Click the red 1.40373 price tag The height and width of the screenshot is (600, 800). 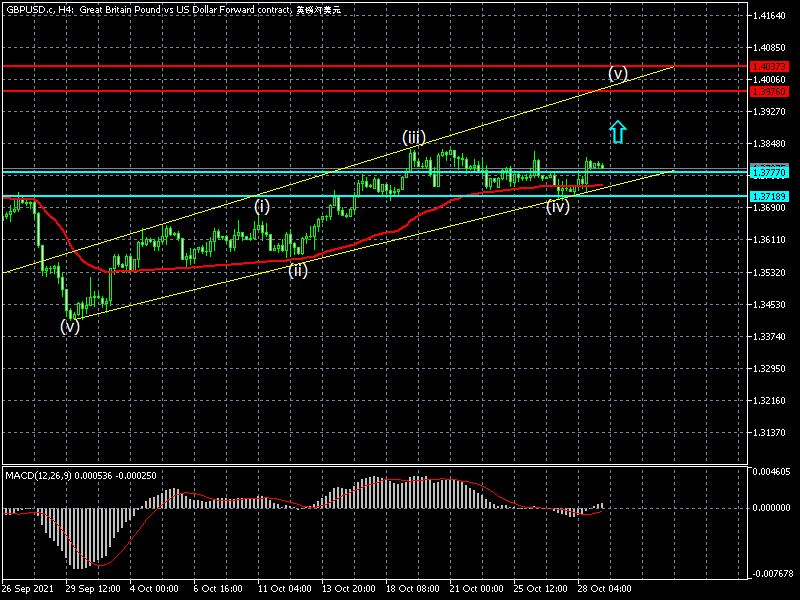(x=769, y=66)
